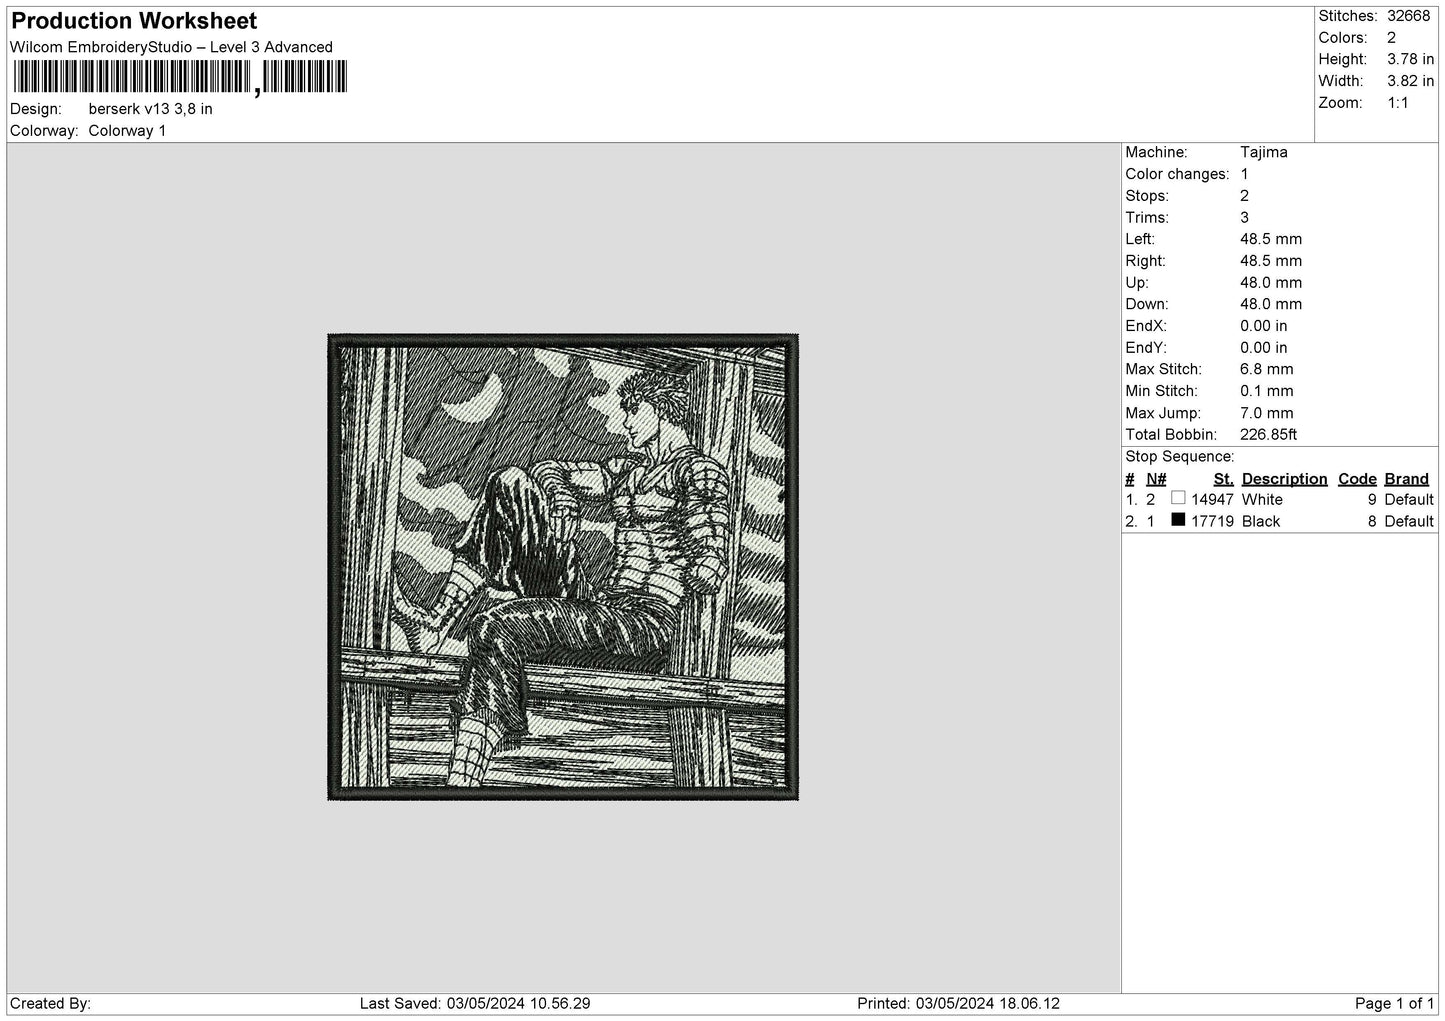Click the stitches count 32668
Viewport: 1445px width, 1021px height.
click(x=1408, y=16)
